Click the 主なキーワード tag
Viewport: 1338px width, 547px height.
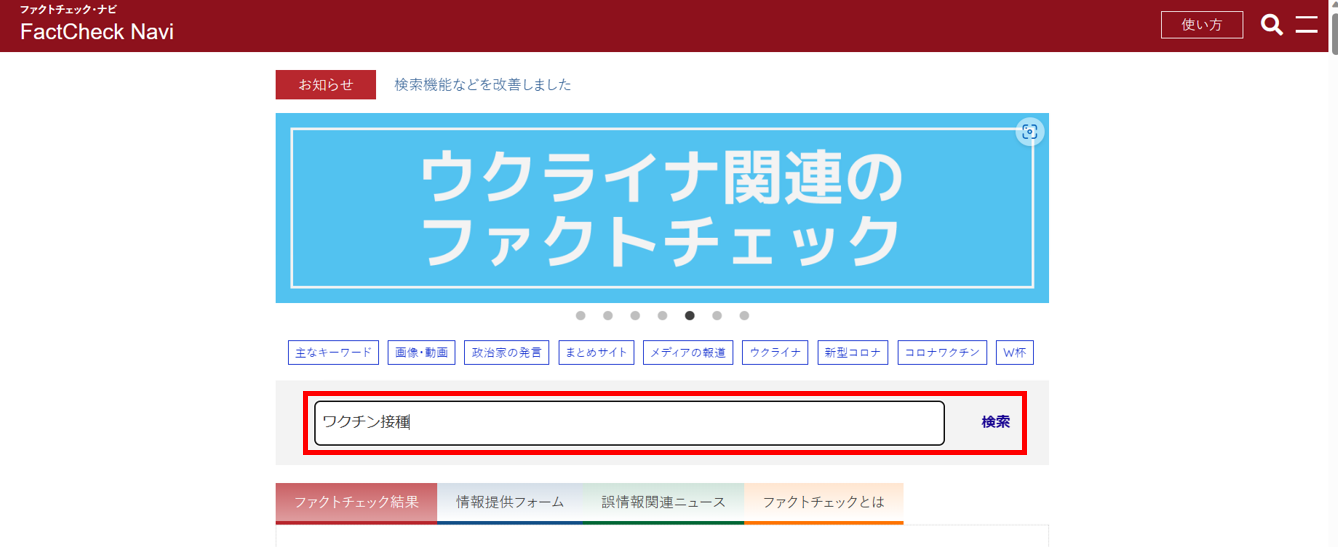(334, 353)
